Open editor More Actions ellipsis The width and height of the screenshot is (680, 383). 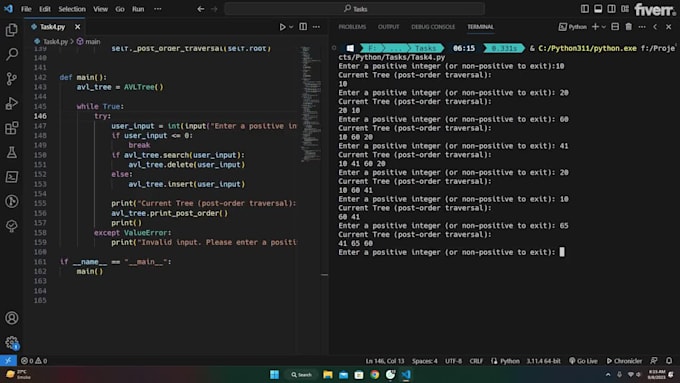tap(316, 27)
